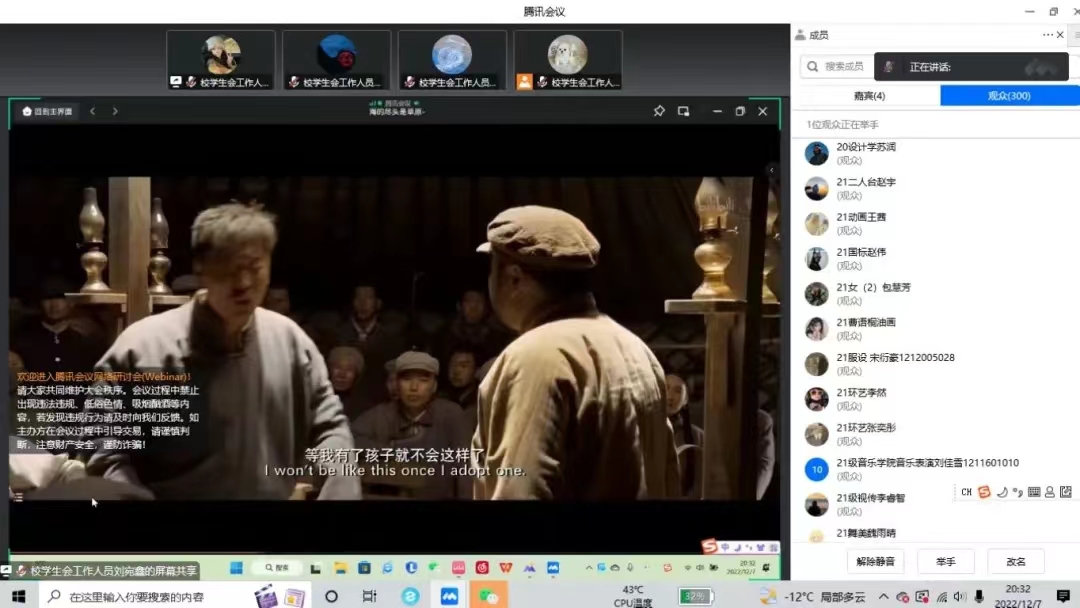Open the soft keyboard icon in IME bar
The height and width of the screenshot is (608, 1080).
1034,492
